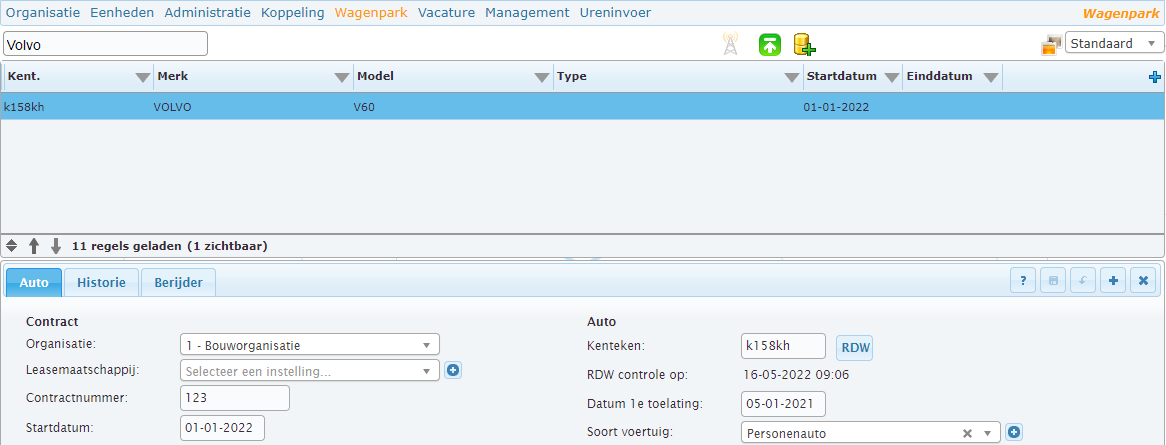Screen dimensions: 1166x445
Task: Click the Datum 1e toelating field
Action: pyautogui.click(x=784, y=404)
